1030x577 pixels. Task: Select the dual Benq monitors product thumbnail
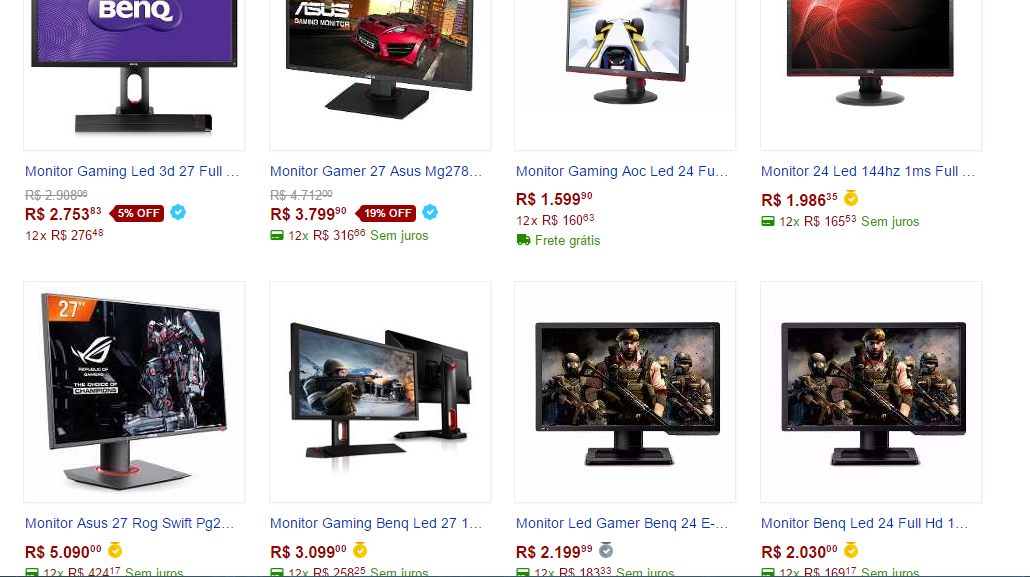[380, 392]
